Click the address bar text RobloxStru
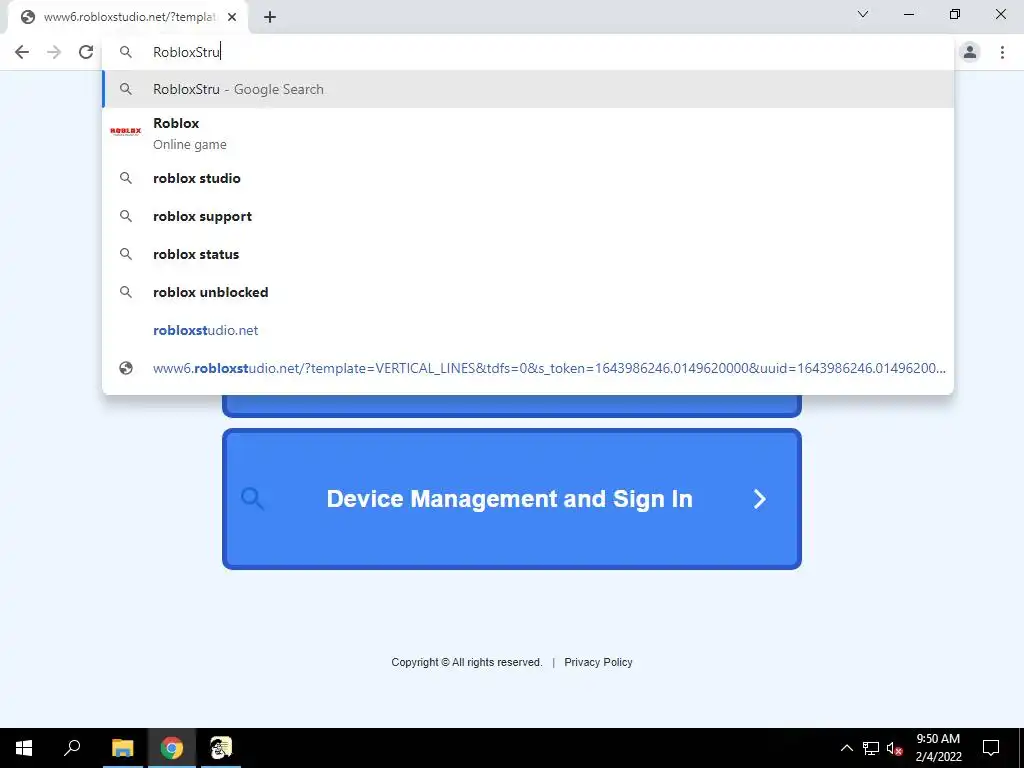This screenshot has height=768, width=1024. [x=186, y=52]
